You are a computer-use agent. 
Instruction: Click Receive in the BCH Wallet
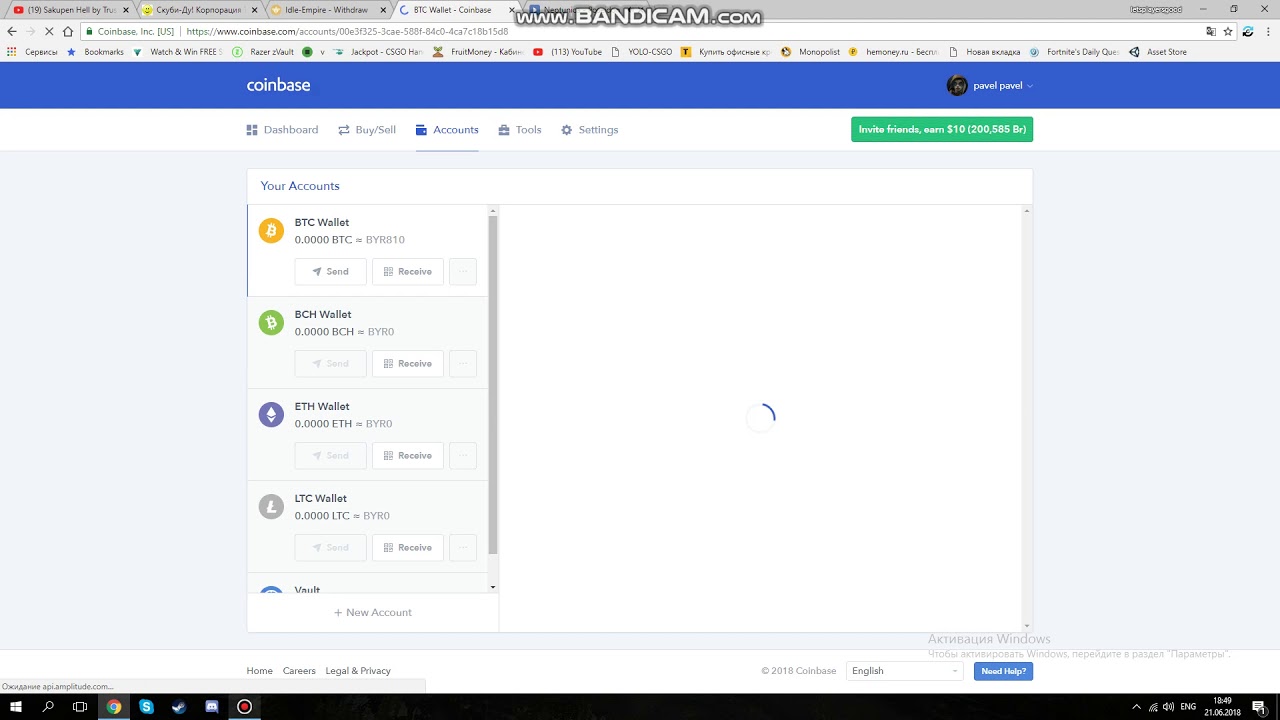408,364
